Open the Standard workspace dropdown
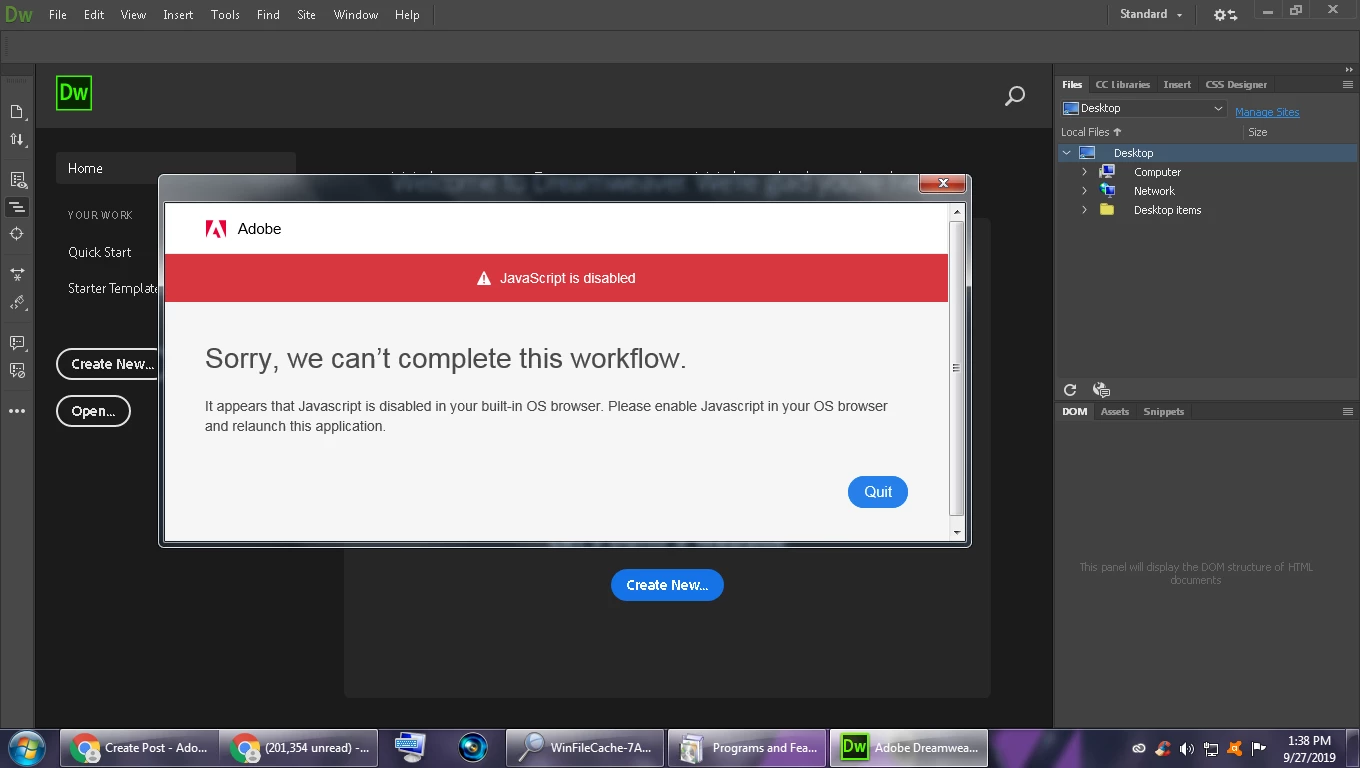Viewport: 1360px width, 768px height. (1151, 15)
